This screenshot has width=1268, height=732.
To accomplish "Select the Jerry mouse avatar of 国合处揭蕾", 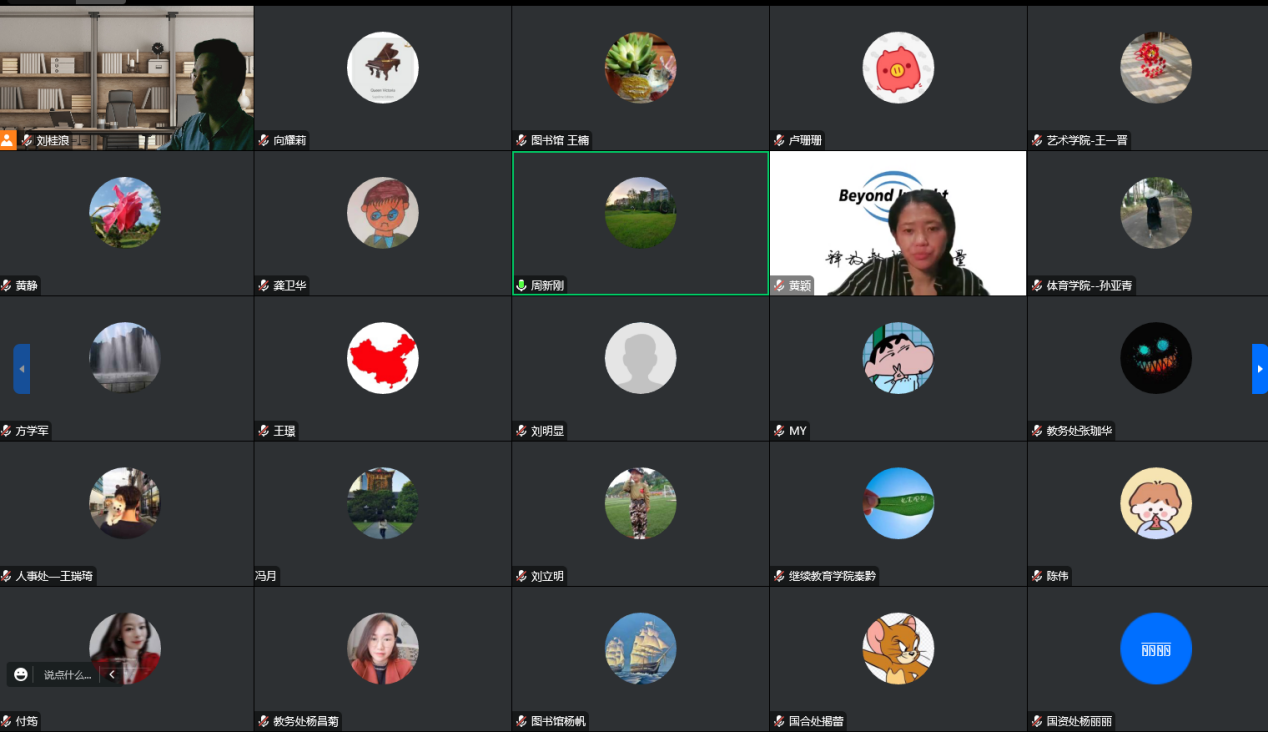I will point(898,648).
